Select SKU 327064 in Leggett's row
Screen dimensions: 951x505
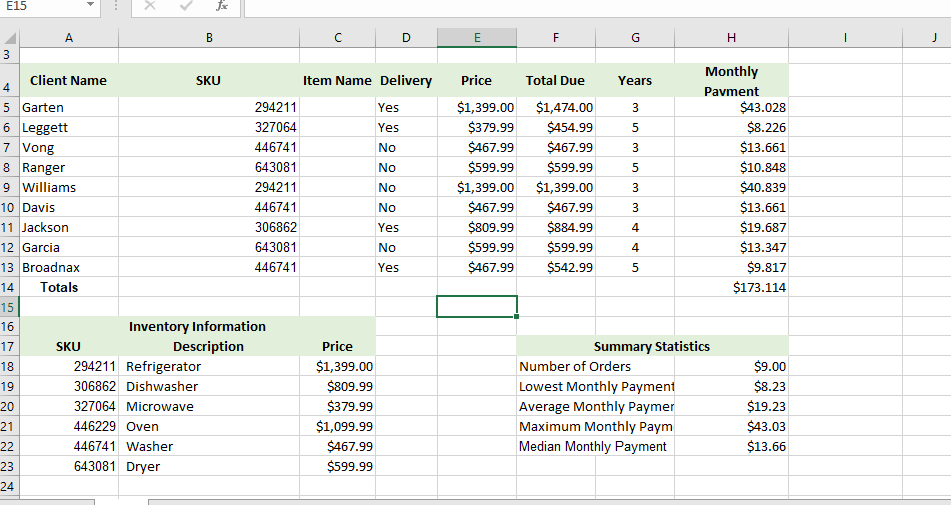[x=209, y=127]
